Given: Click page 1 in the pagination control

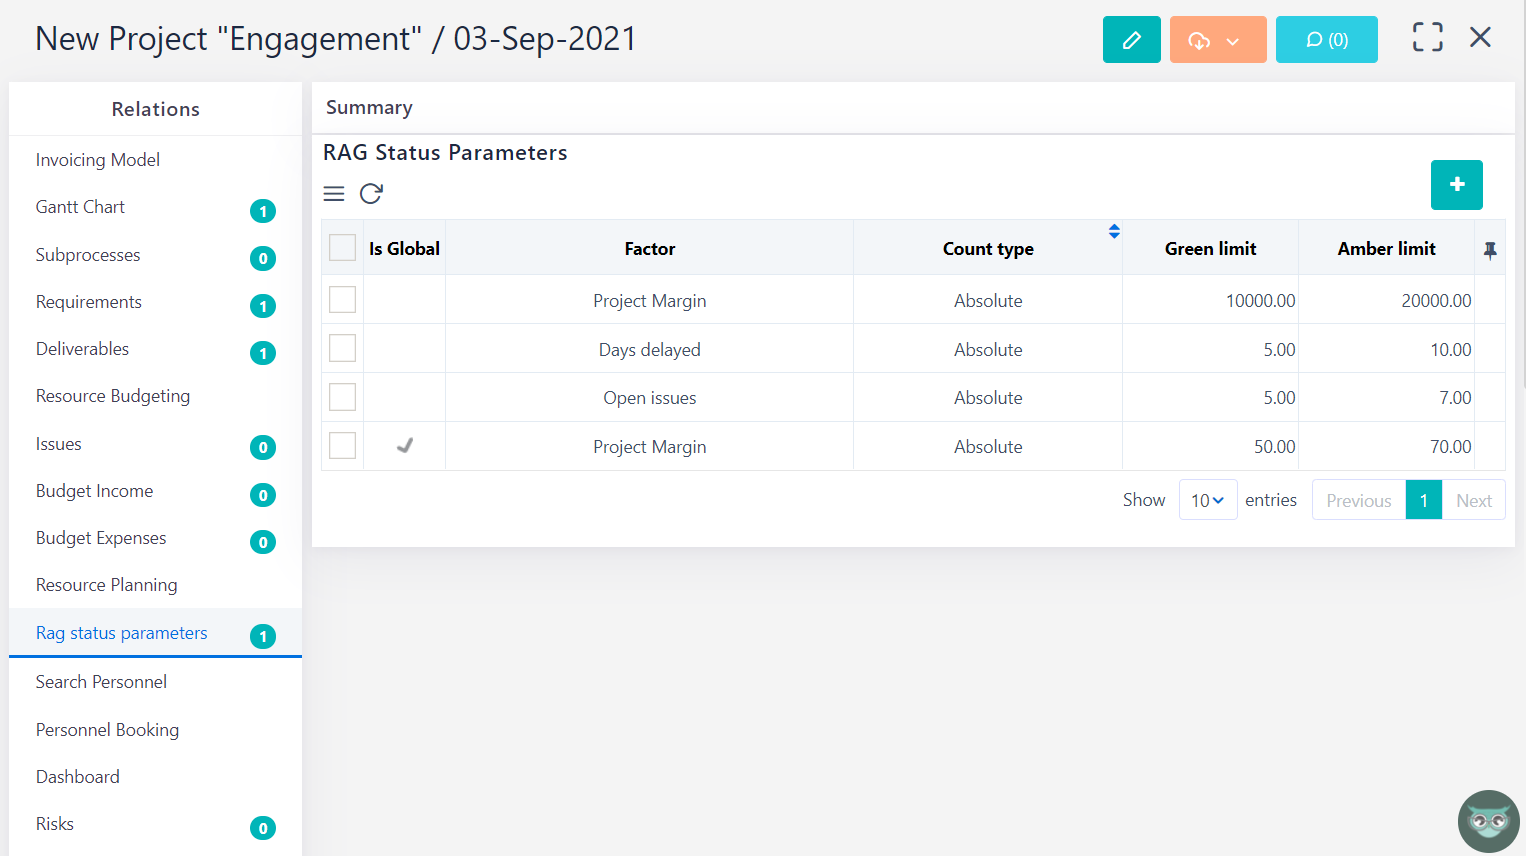Looking at the screenshot, I should [1423, 499].
